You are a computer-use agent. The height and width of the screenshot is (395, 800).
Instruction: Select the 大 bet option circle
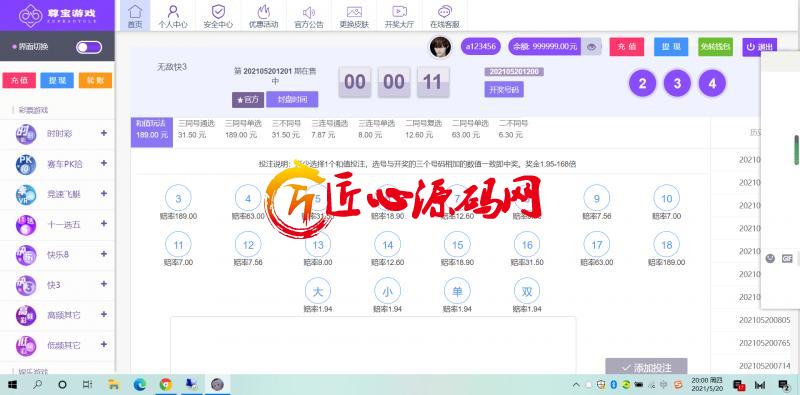click(x=318, y=292)
